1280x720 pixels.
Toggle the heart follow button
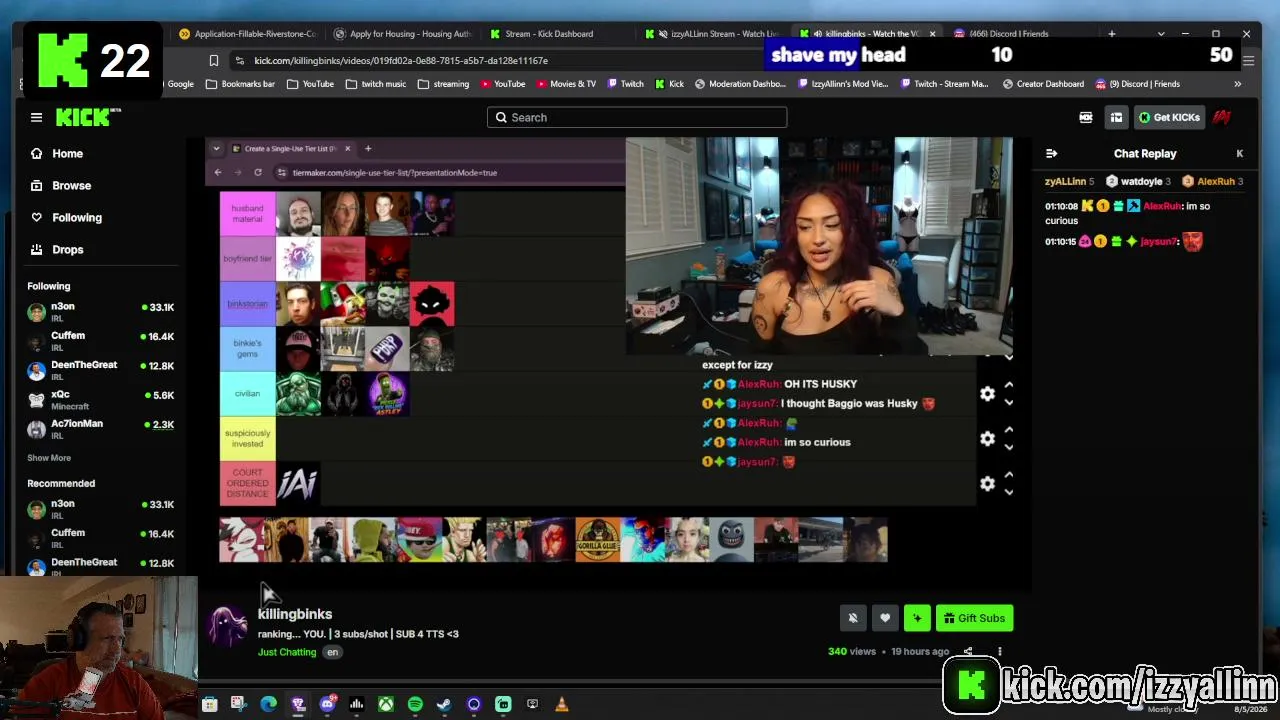pyautogui.click(x=885, y=618)
